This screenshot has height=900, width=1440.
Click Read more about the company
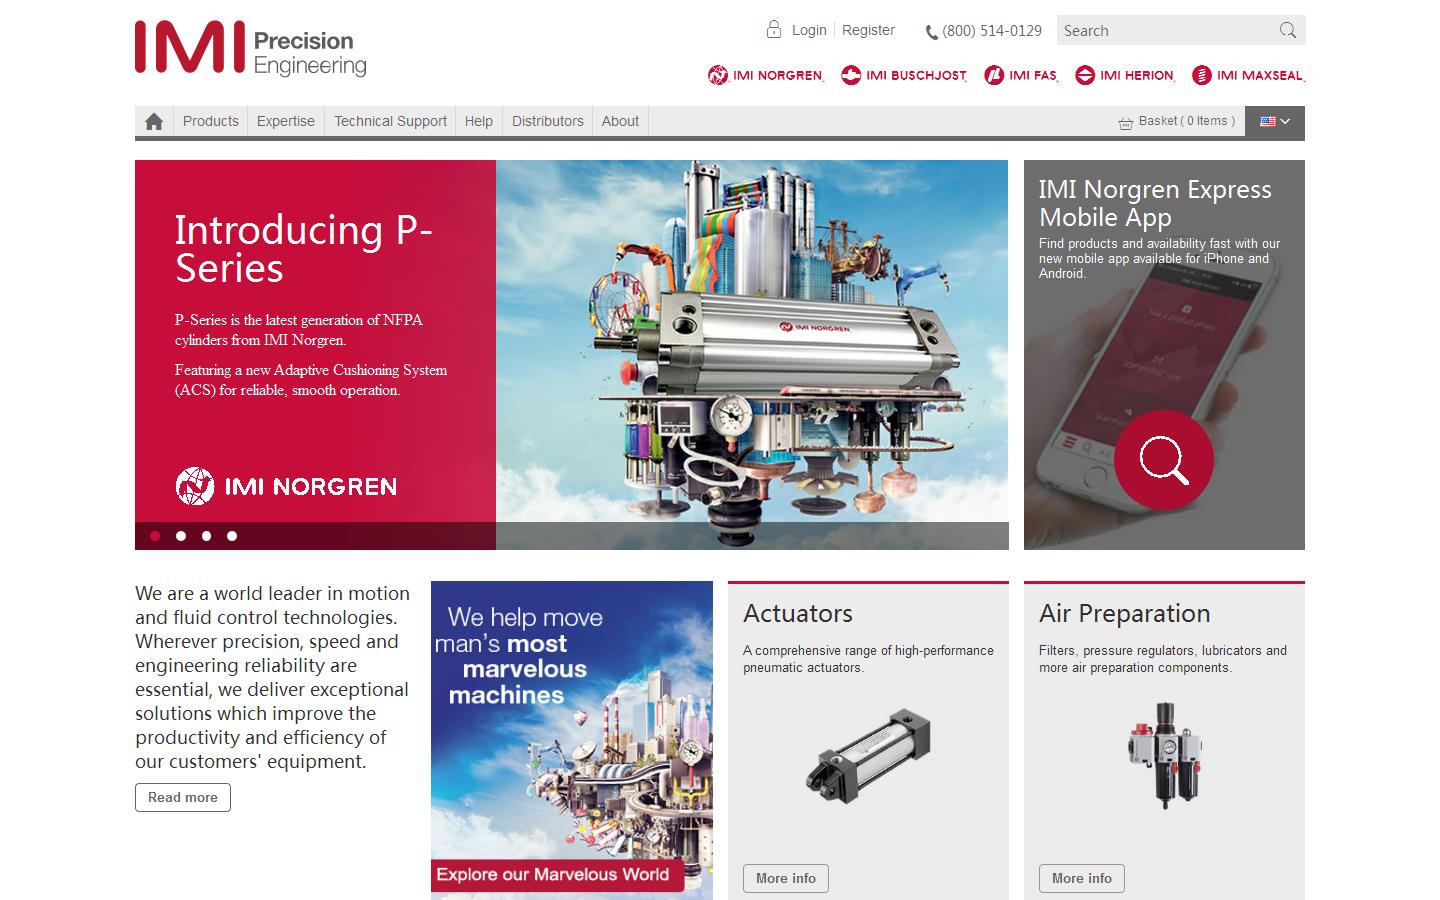tap(182, 797)
